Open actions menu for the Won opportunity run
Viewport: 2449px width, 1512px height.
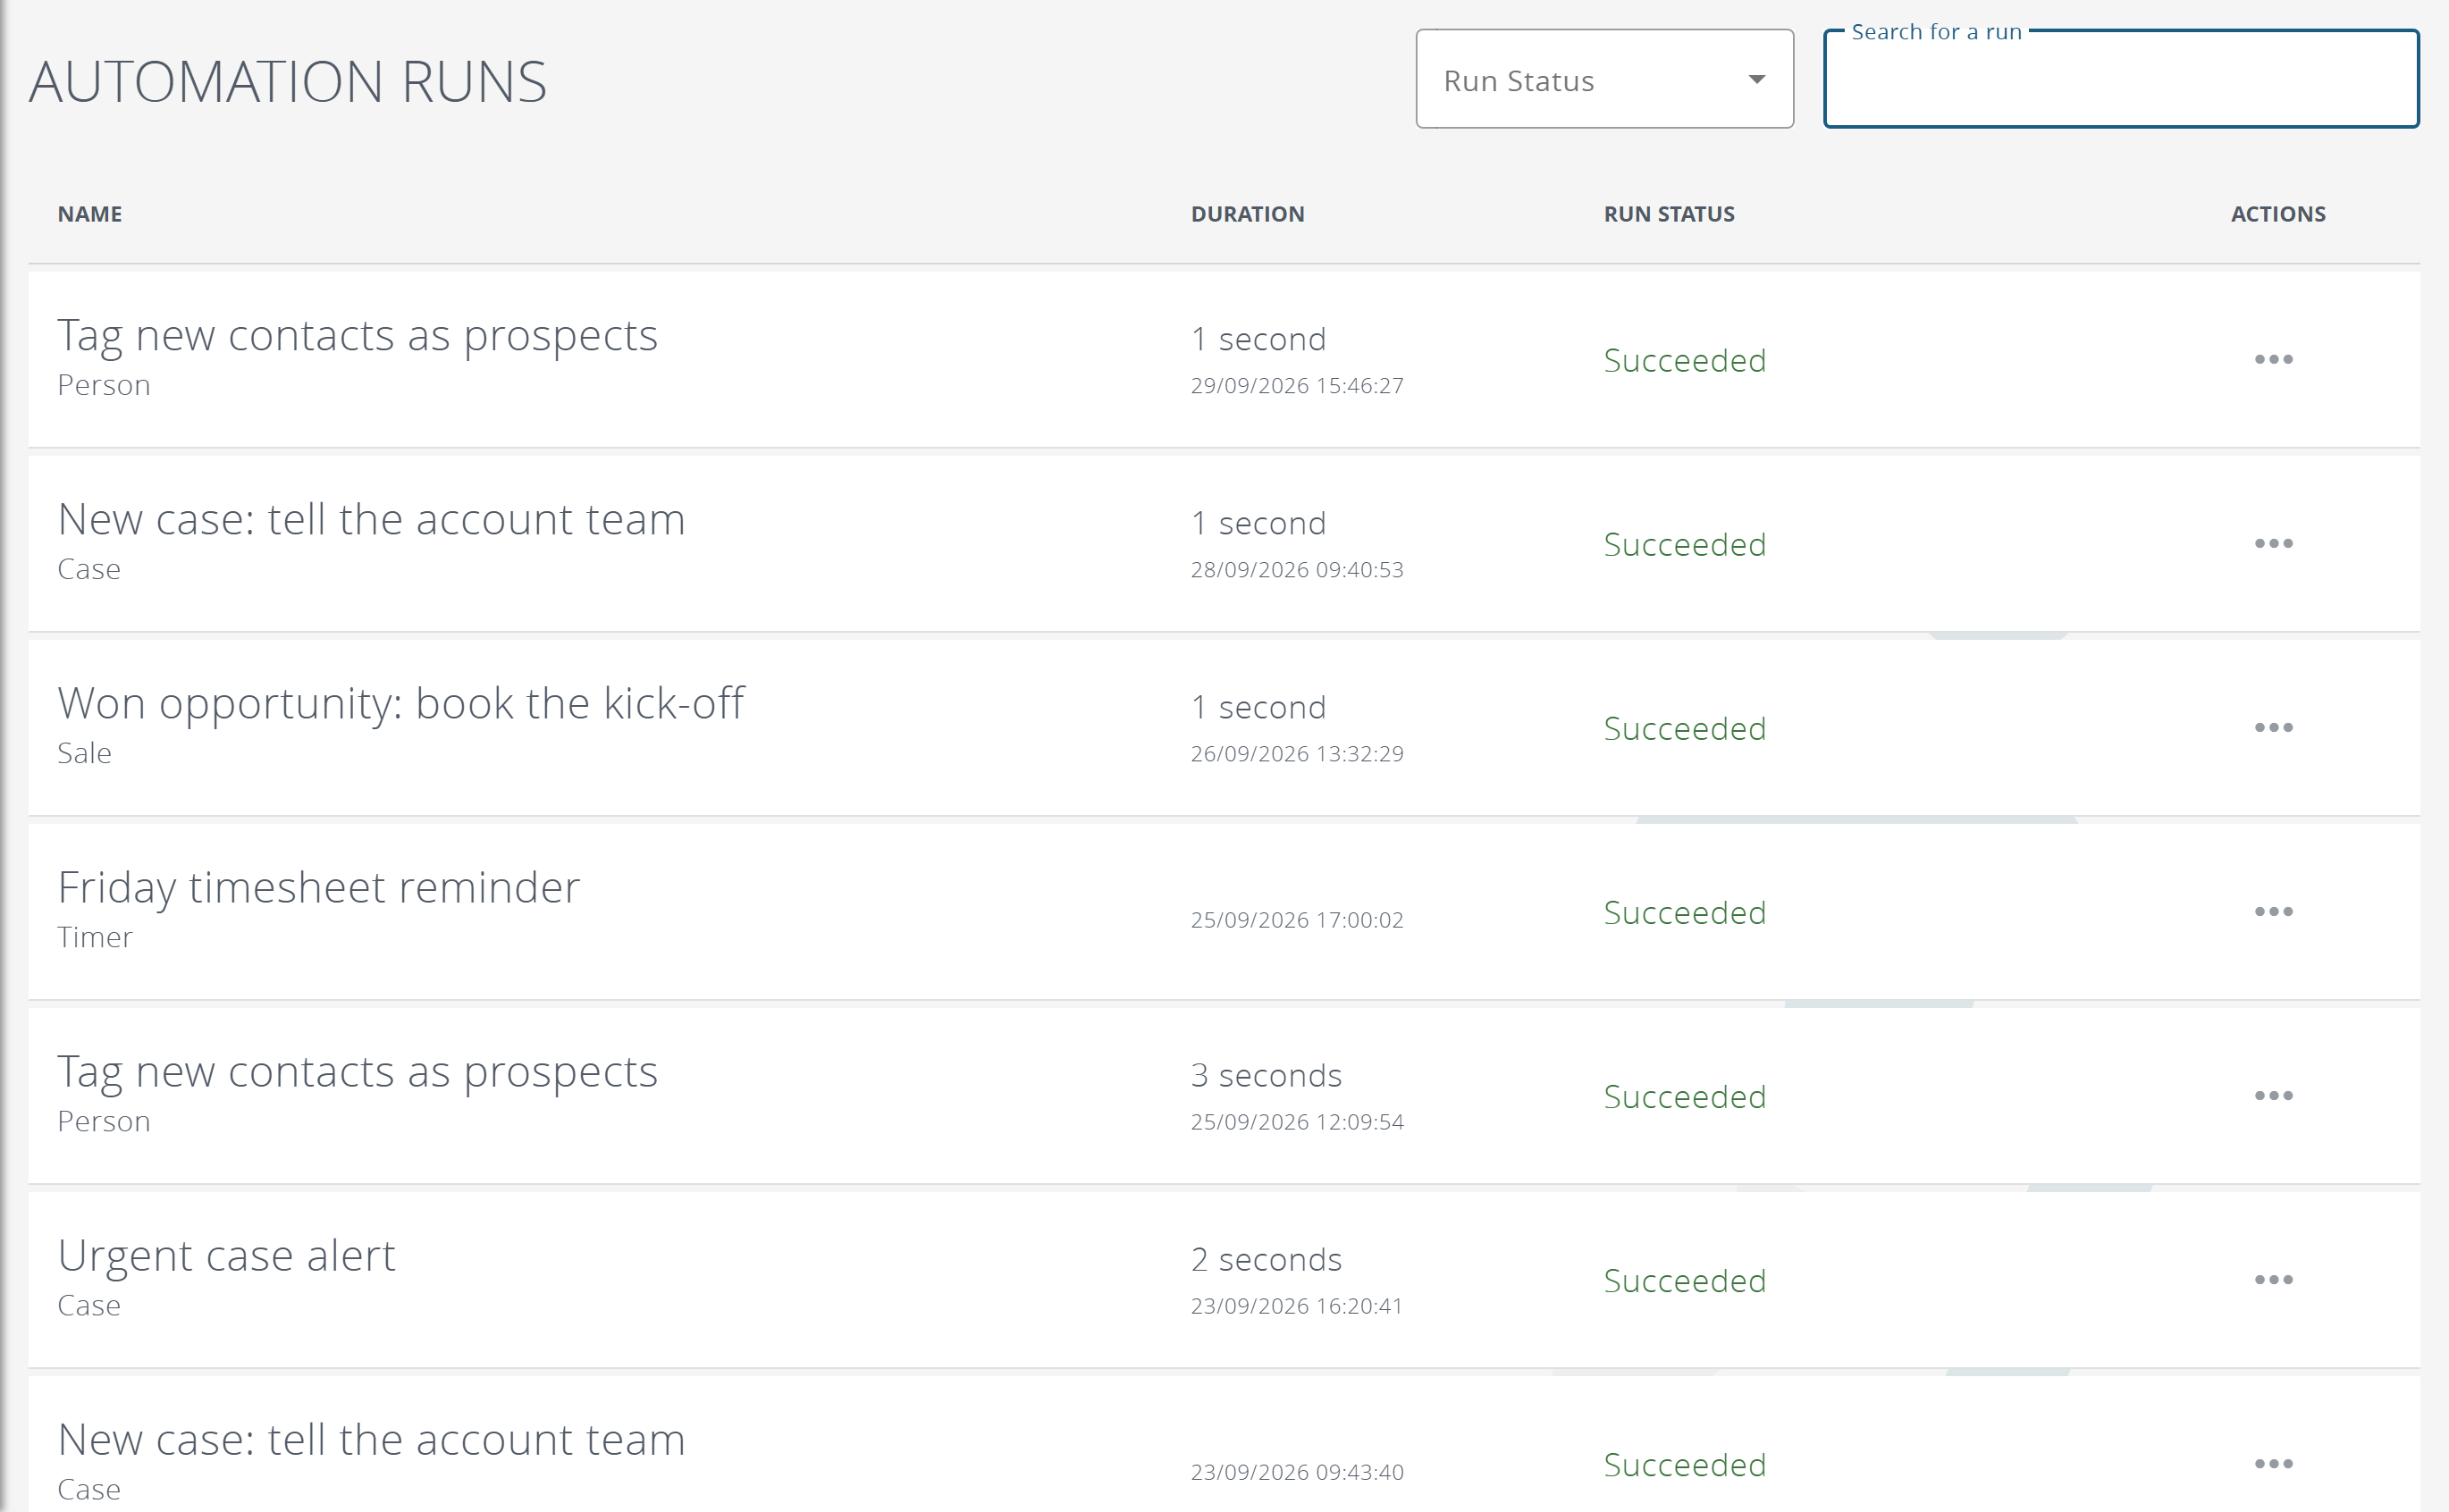coord(2273,727)
